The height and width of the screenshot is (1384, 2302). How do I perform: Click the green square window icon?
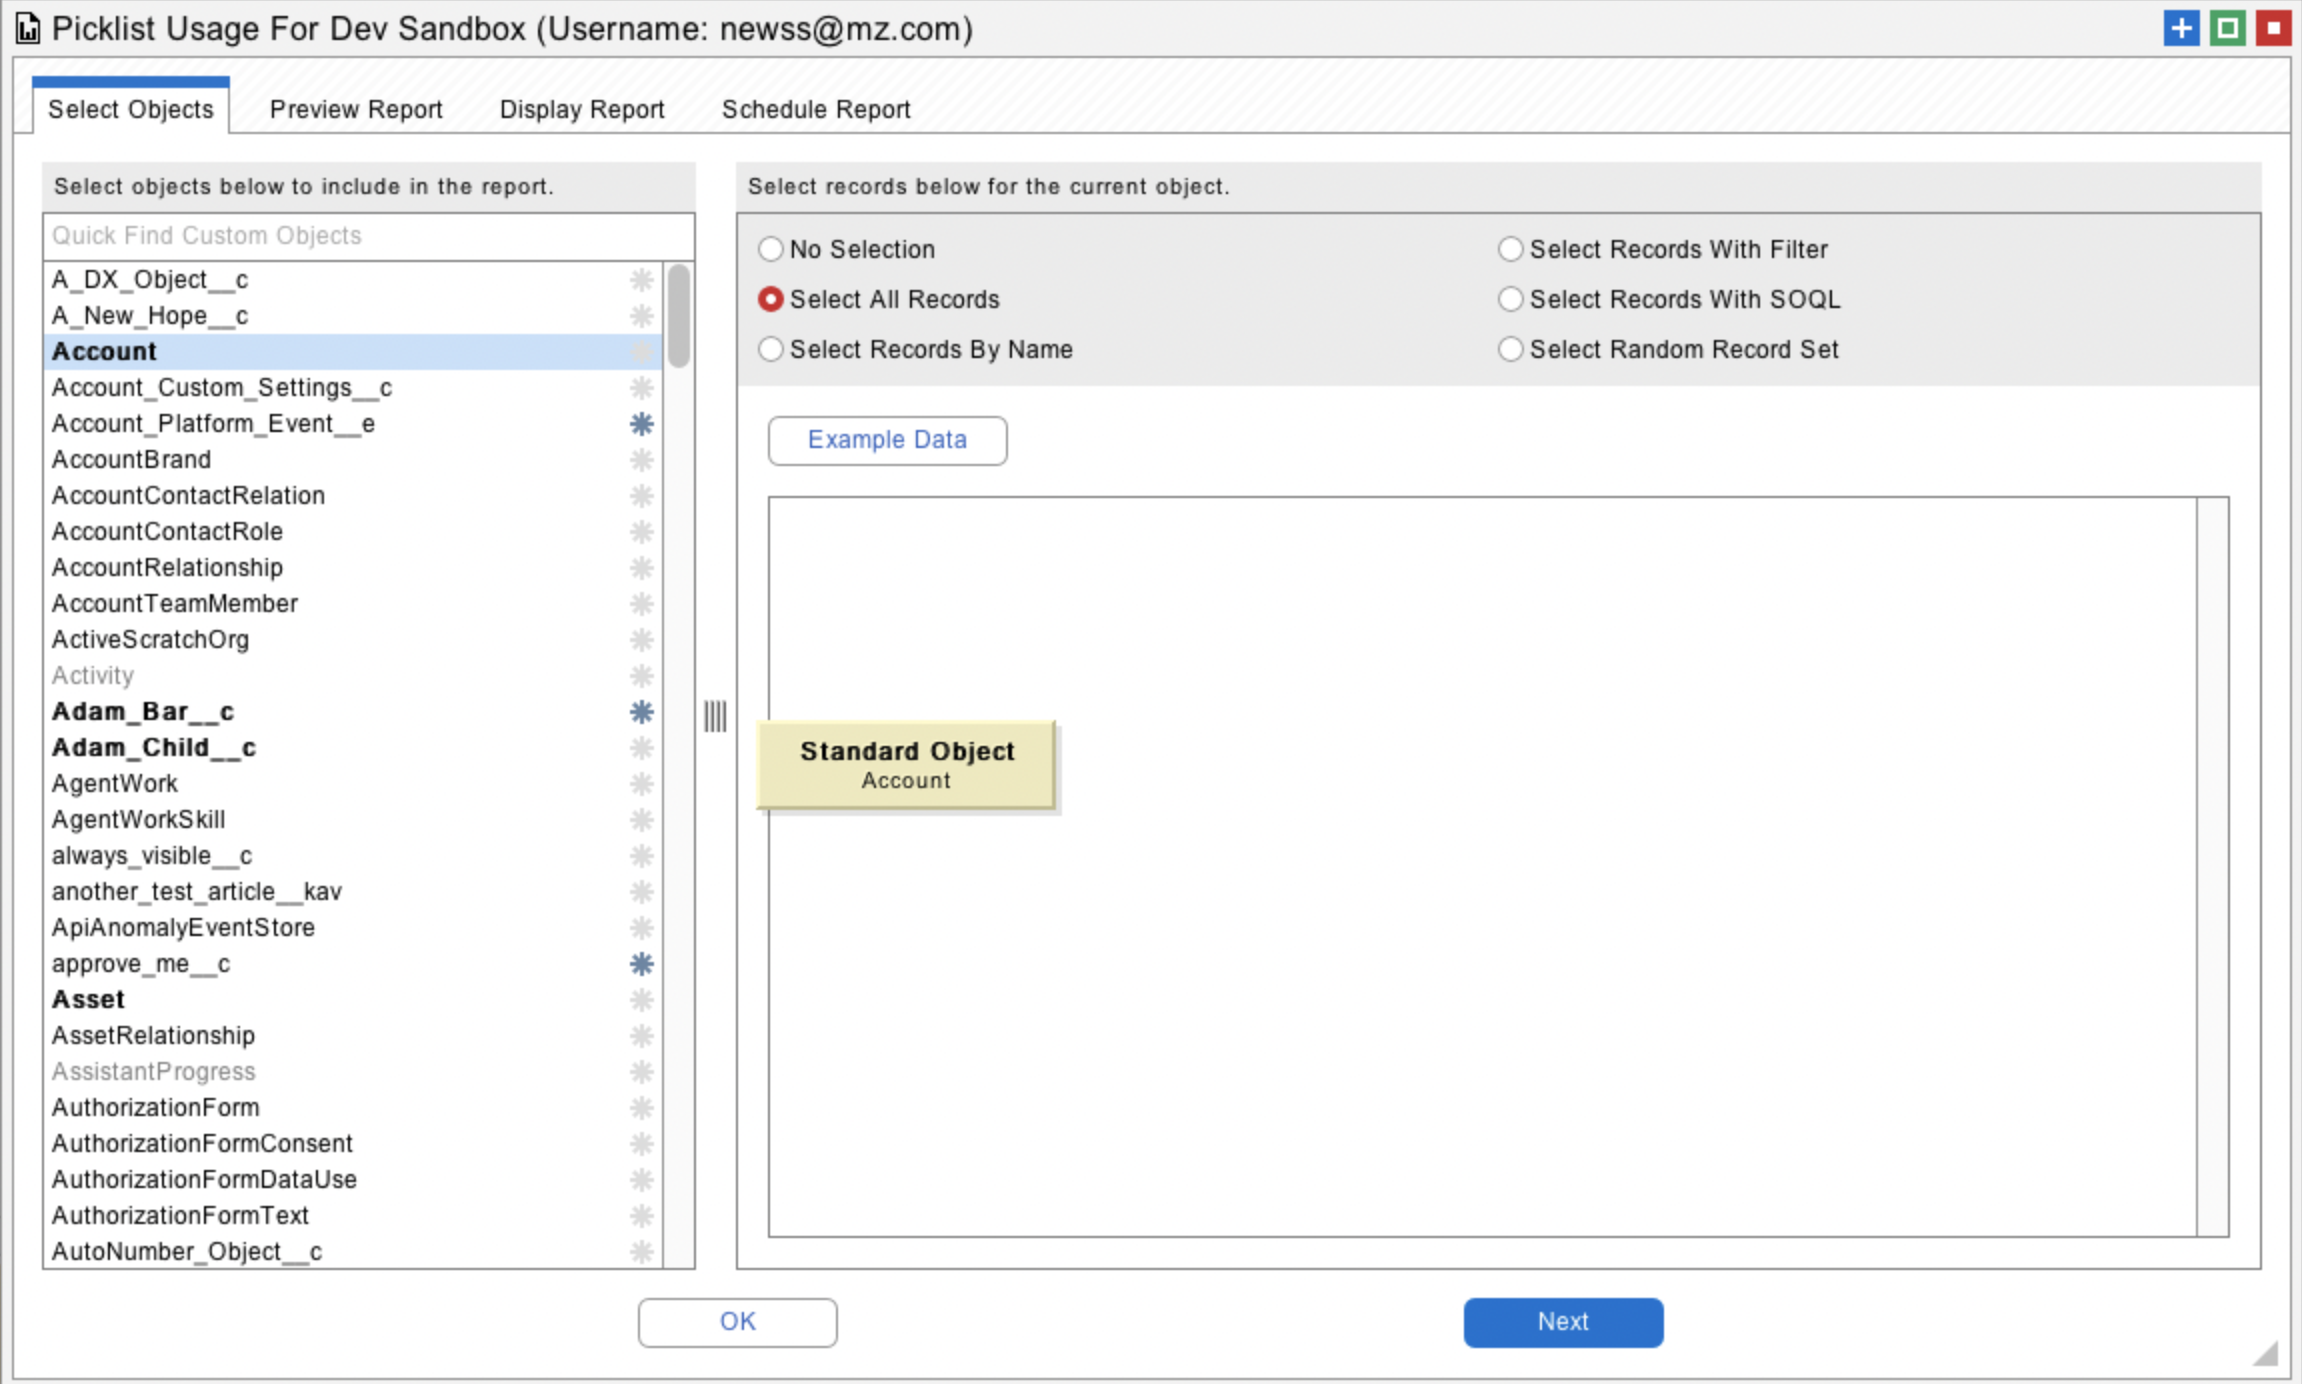coord(2227,28)
